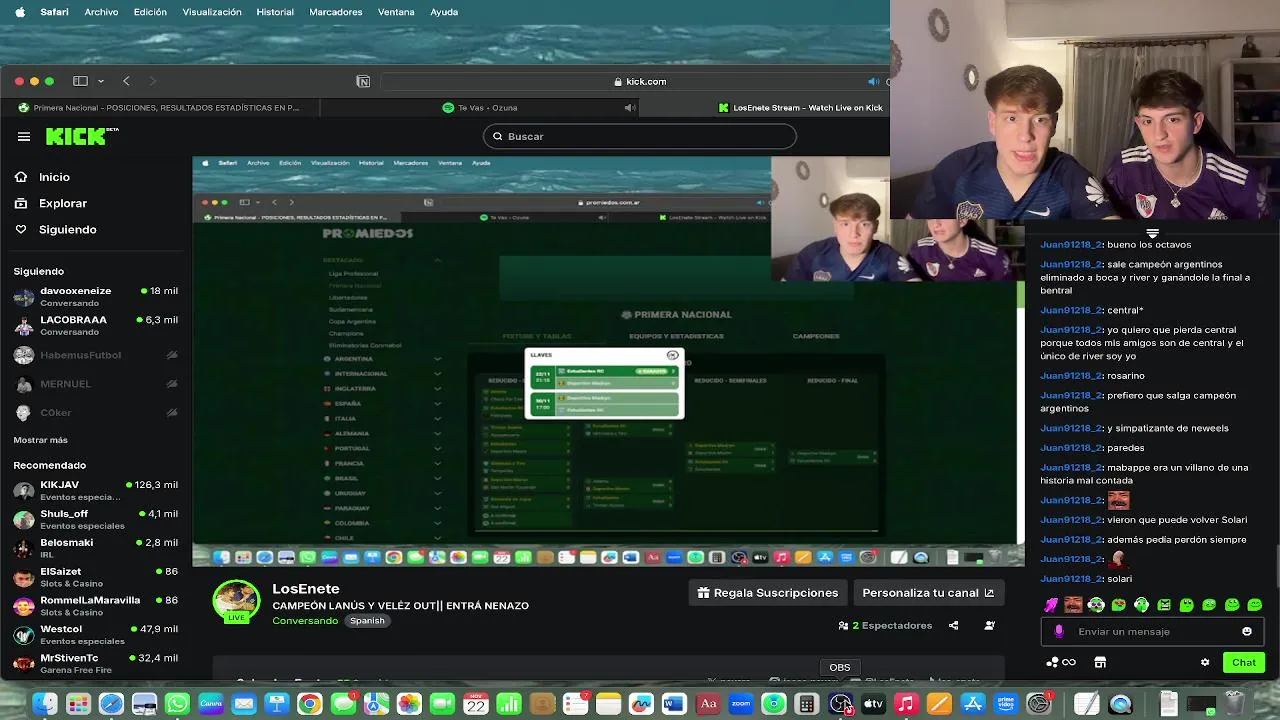The height and width of the screenshot is (720, 1280).
Task: Open the Ventana menu
Action: pyautogui.click(x=396, y=12)
